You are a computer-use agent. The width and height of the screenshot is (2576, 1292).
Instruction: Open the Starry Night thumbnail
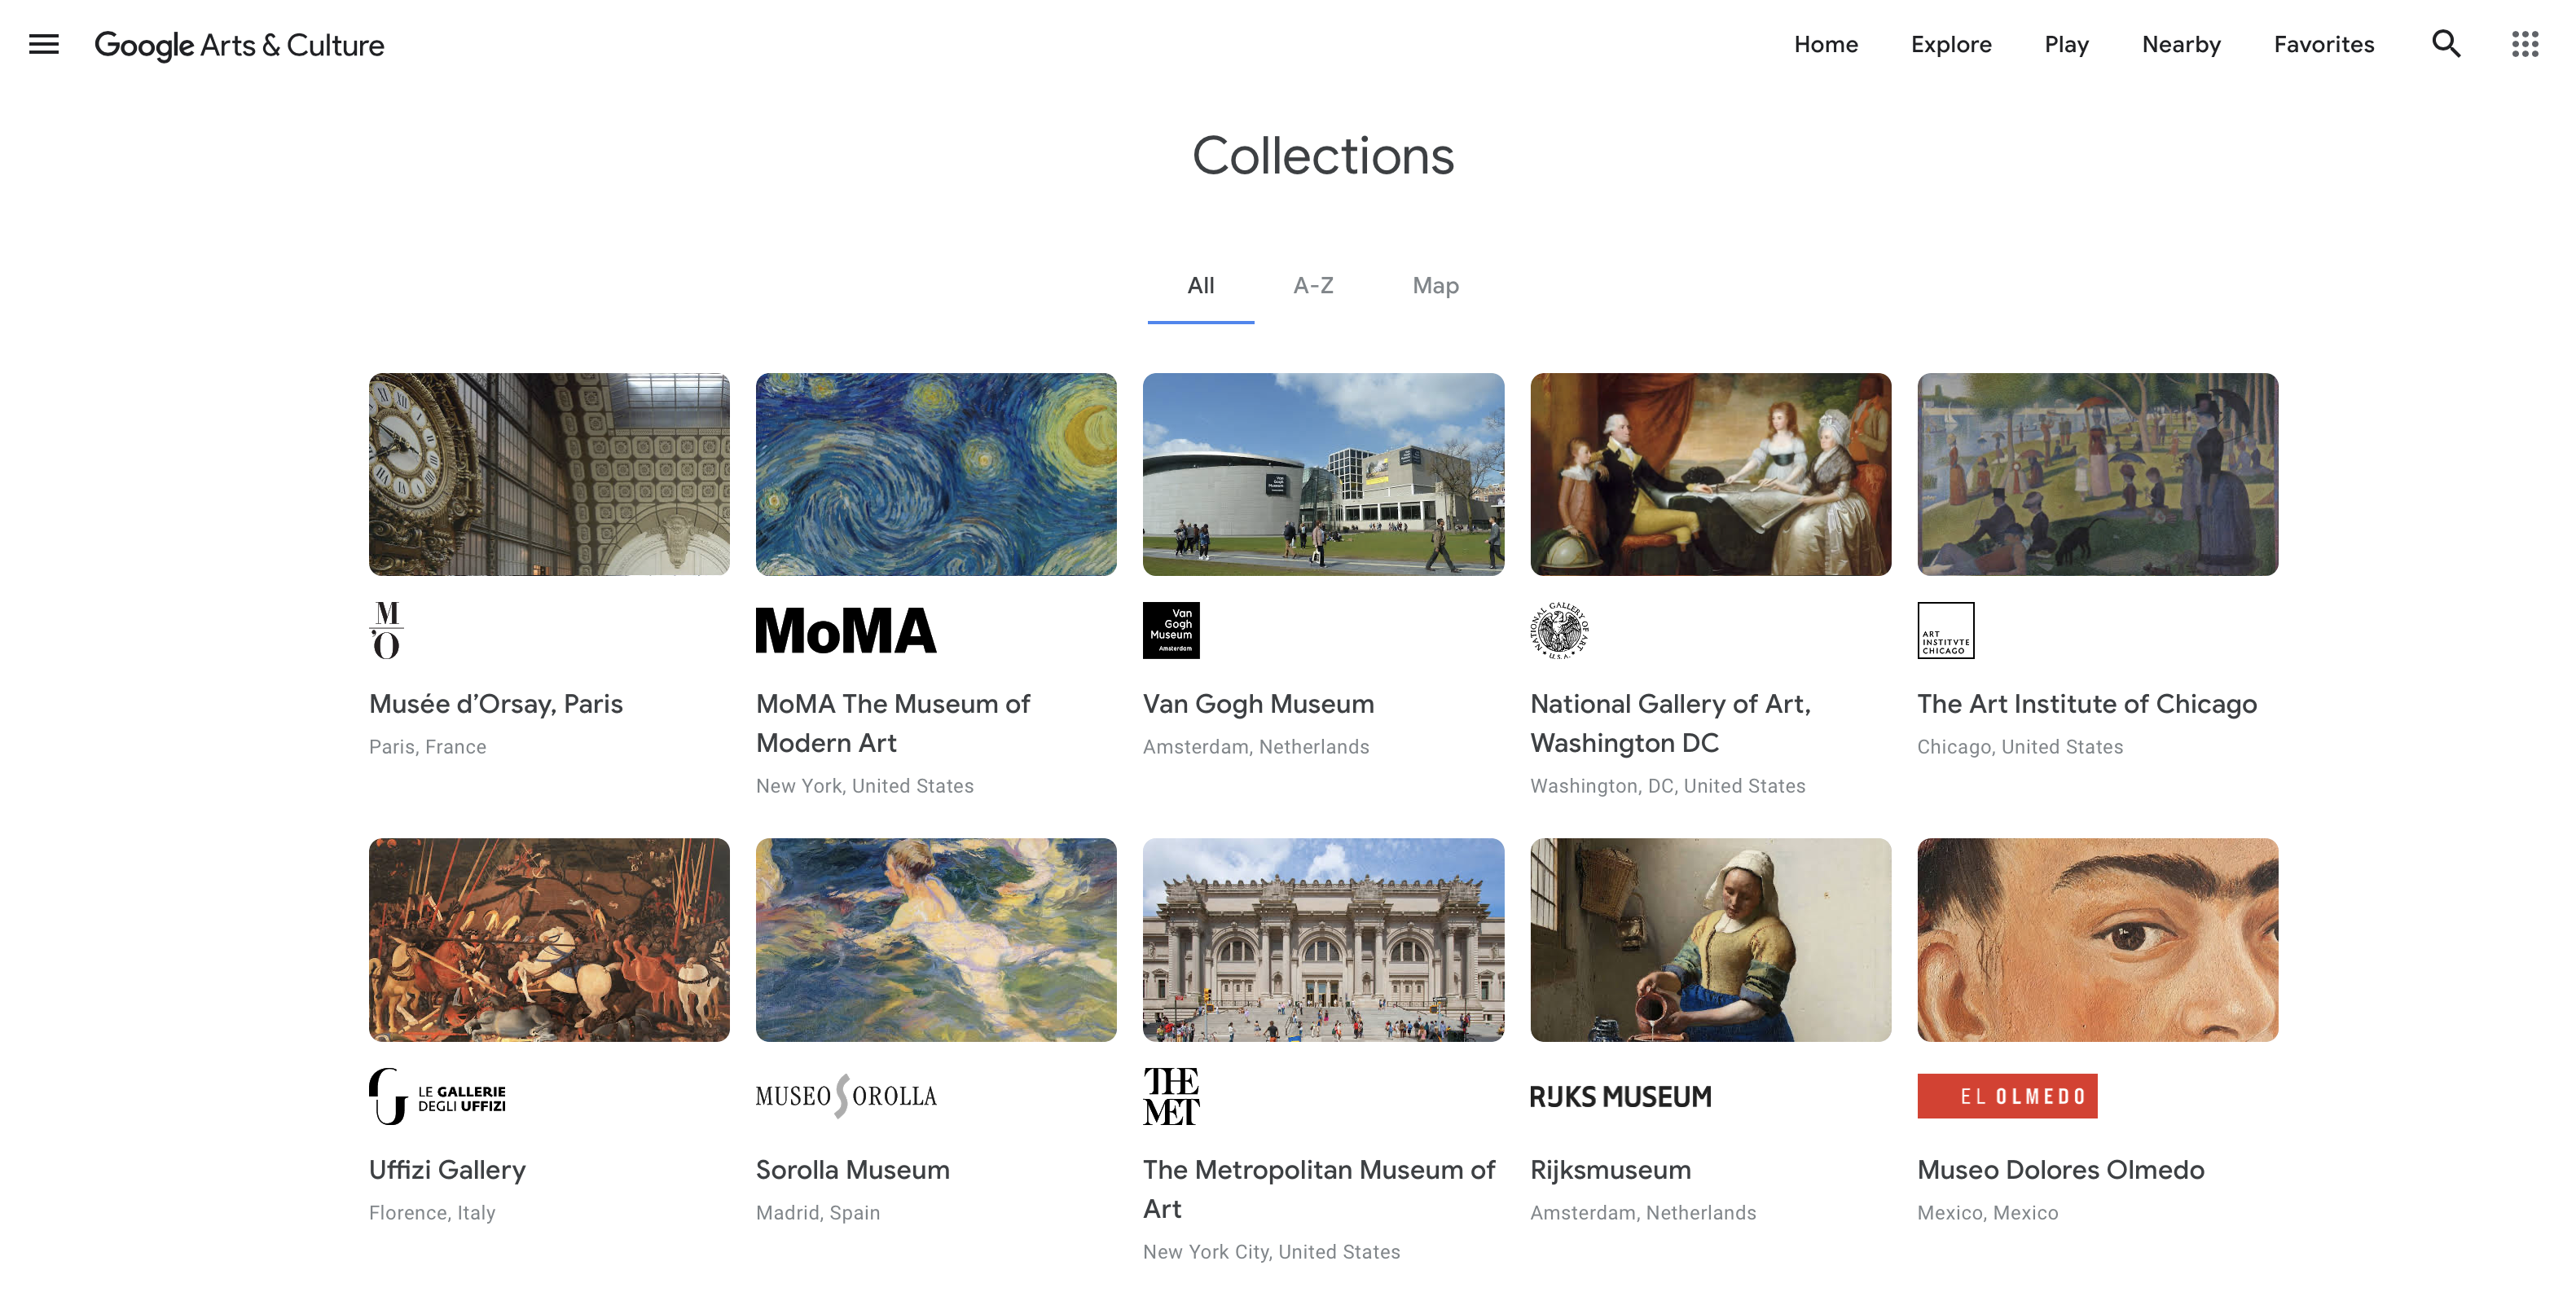[936, 474]
